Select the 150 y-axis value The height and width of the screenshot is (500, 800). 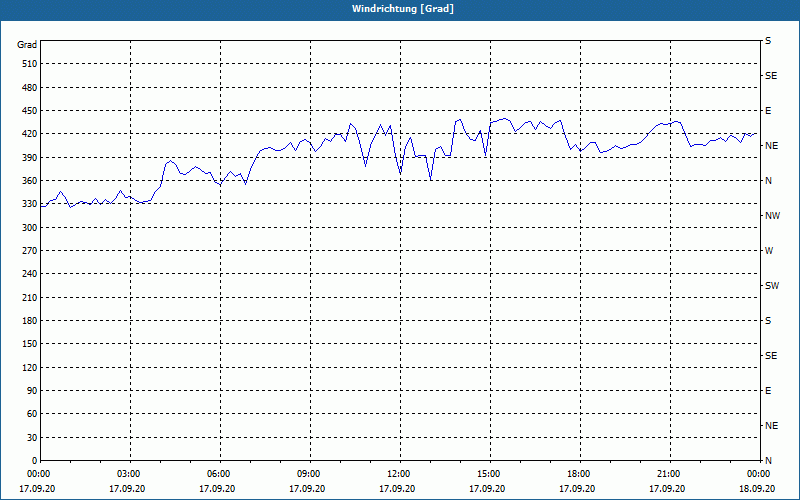[x=30, y=344]
